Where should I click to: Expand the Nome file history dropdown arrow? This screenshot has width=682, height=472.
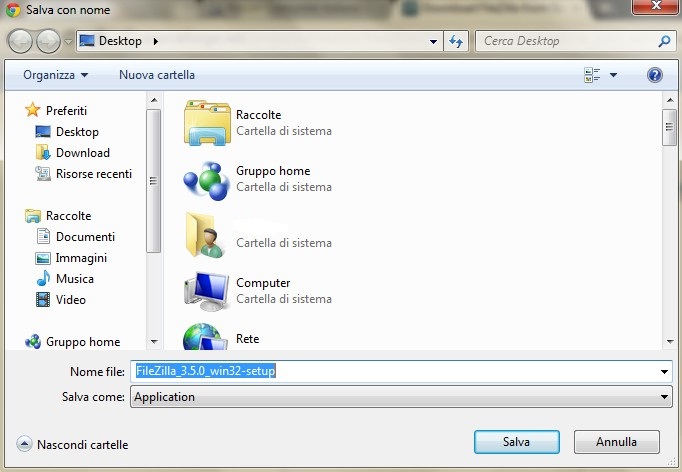coord(665,372)
